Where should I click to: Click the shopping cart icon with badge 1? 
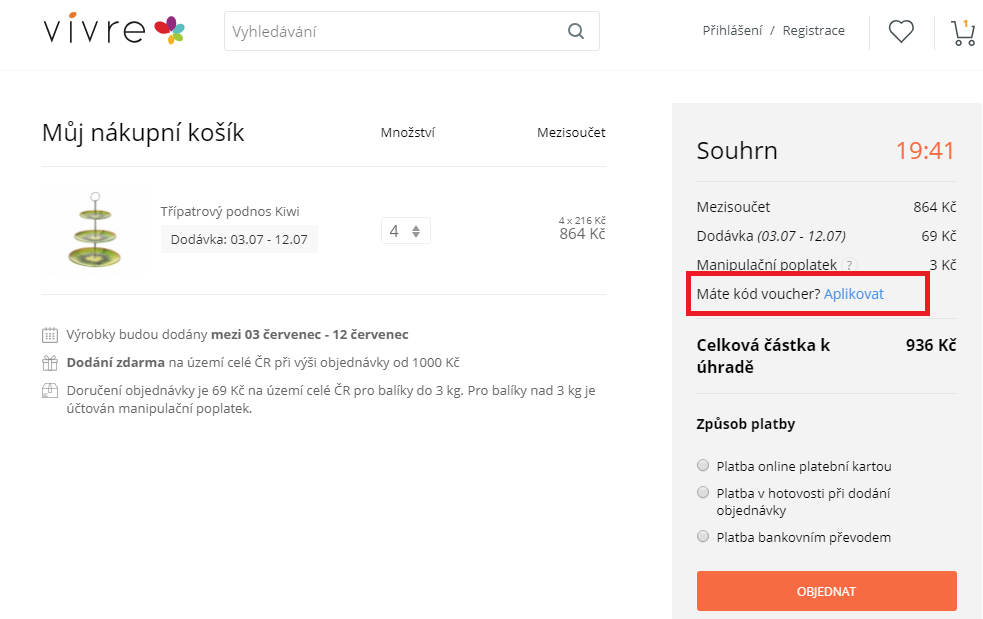[x=961, y=34]
